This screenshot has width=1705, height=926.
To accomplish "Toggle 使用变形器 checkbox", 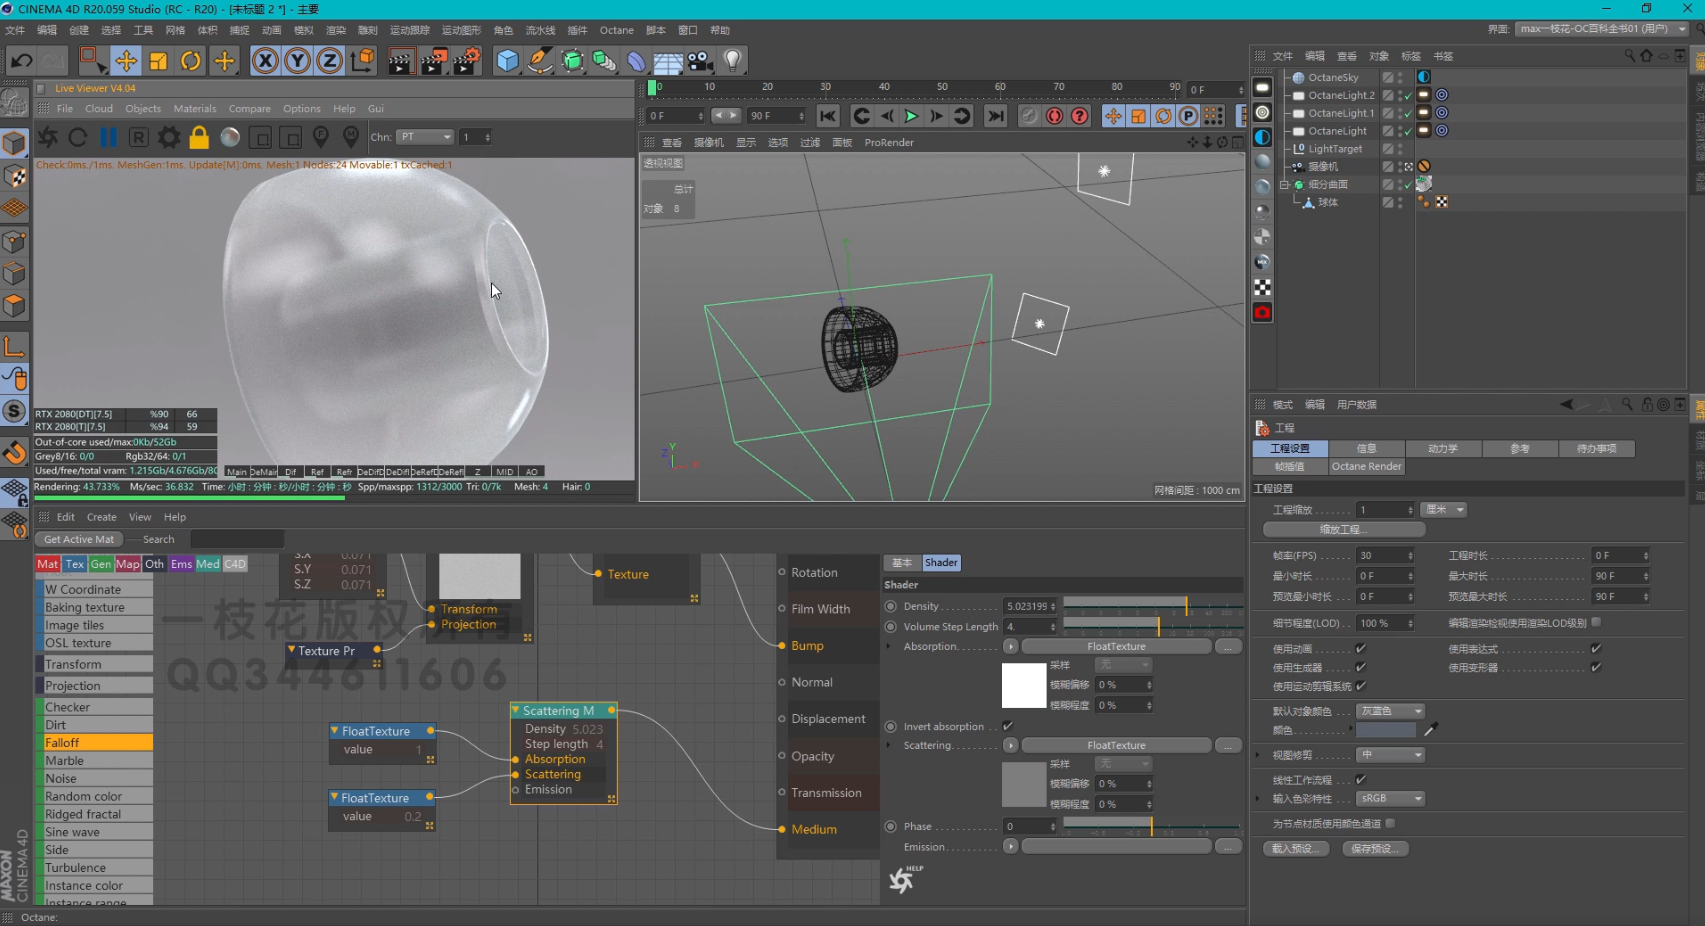I will [x=1596, y=667].
